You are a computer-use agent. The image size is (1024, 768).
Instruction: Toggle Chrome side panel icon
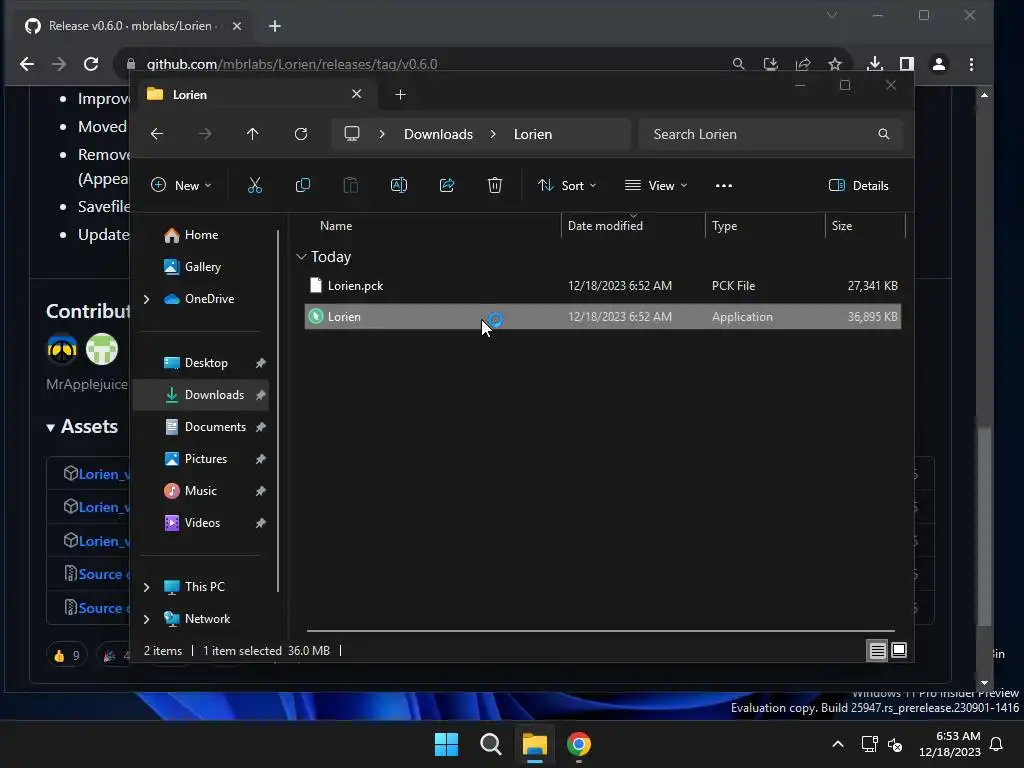point(906,64)
